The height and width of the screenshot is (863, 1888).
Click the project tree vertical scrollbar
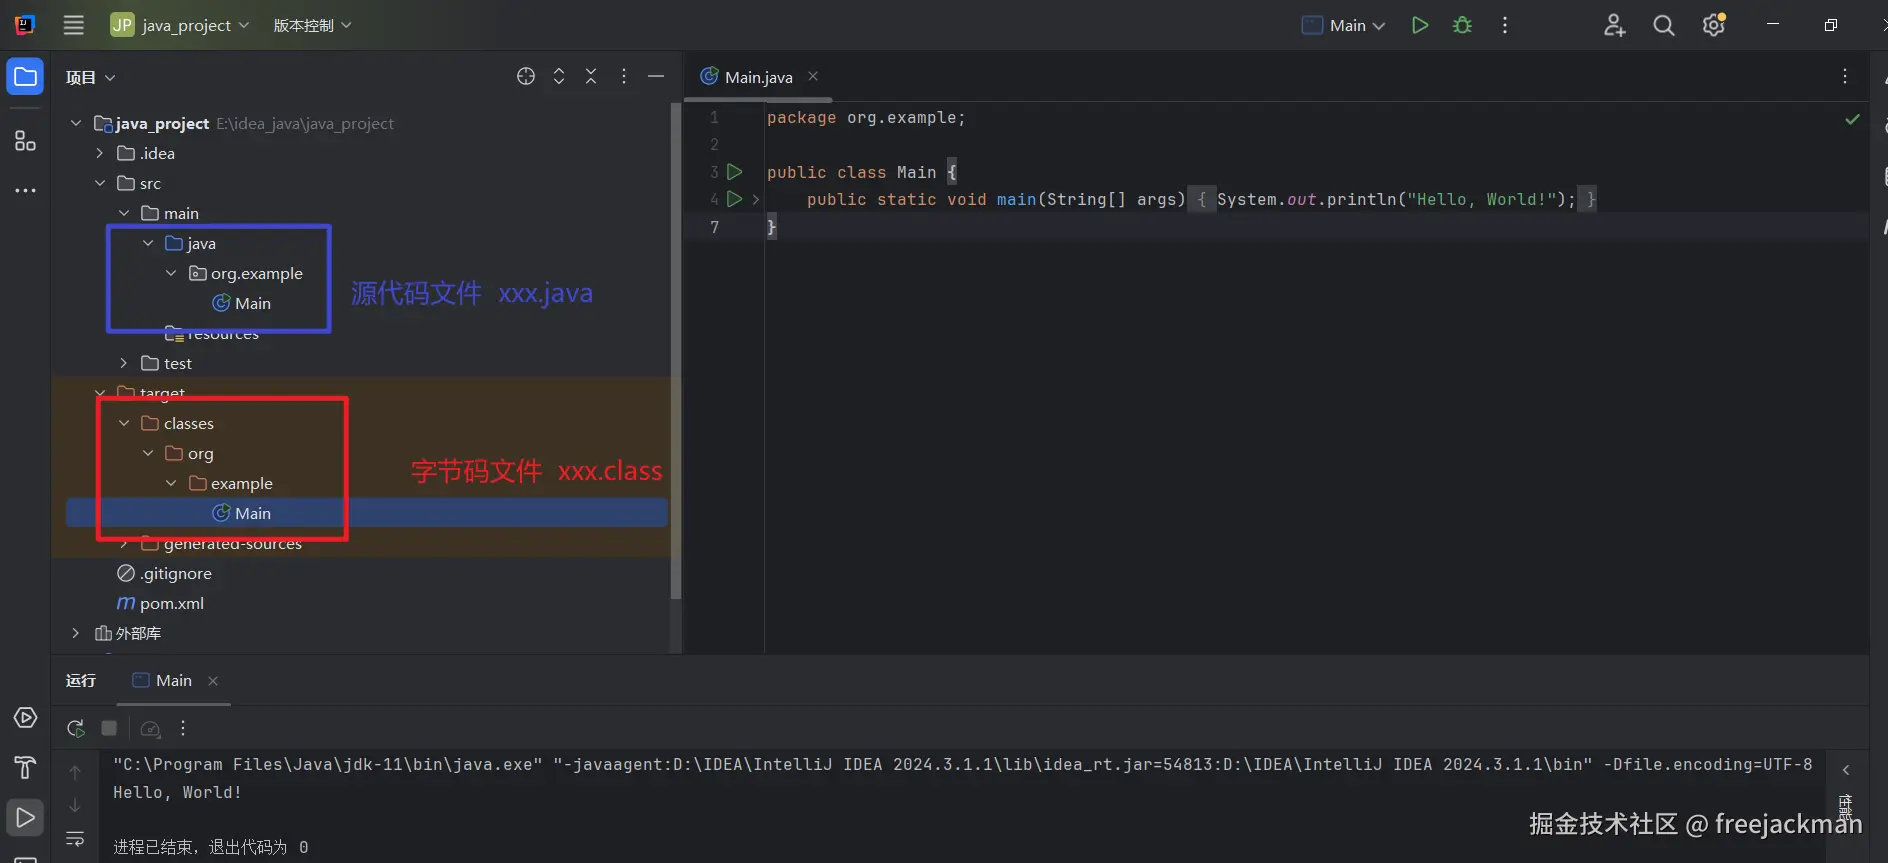[676, 350]
